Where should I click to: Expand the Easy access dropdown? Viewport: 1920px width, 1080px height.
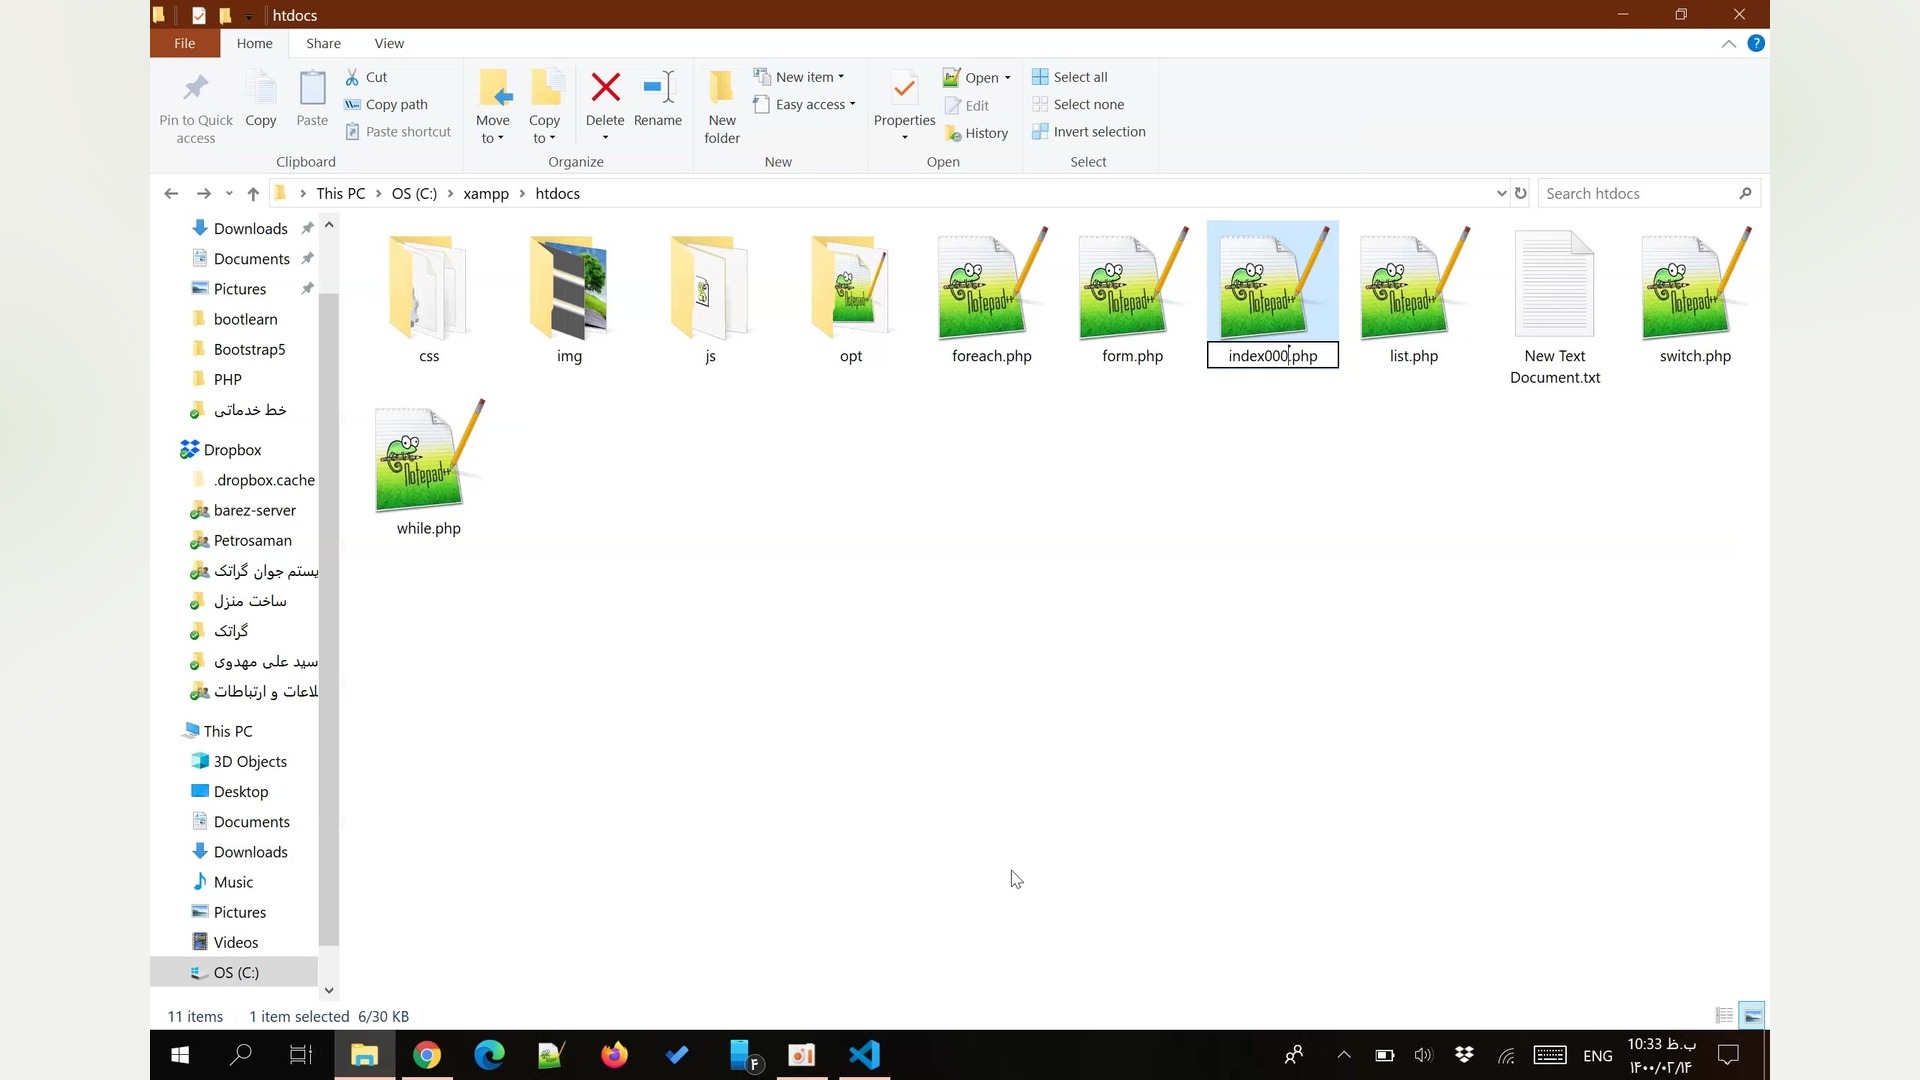pos(852,104)
